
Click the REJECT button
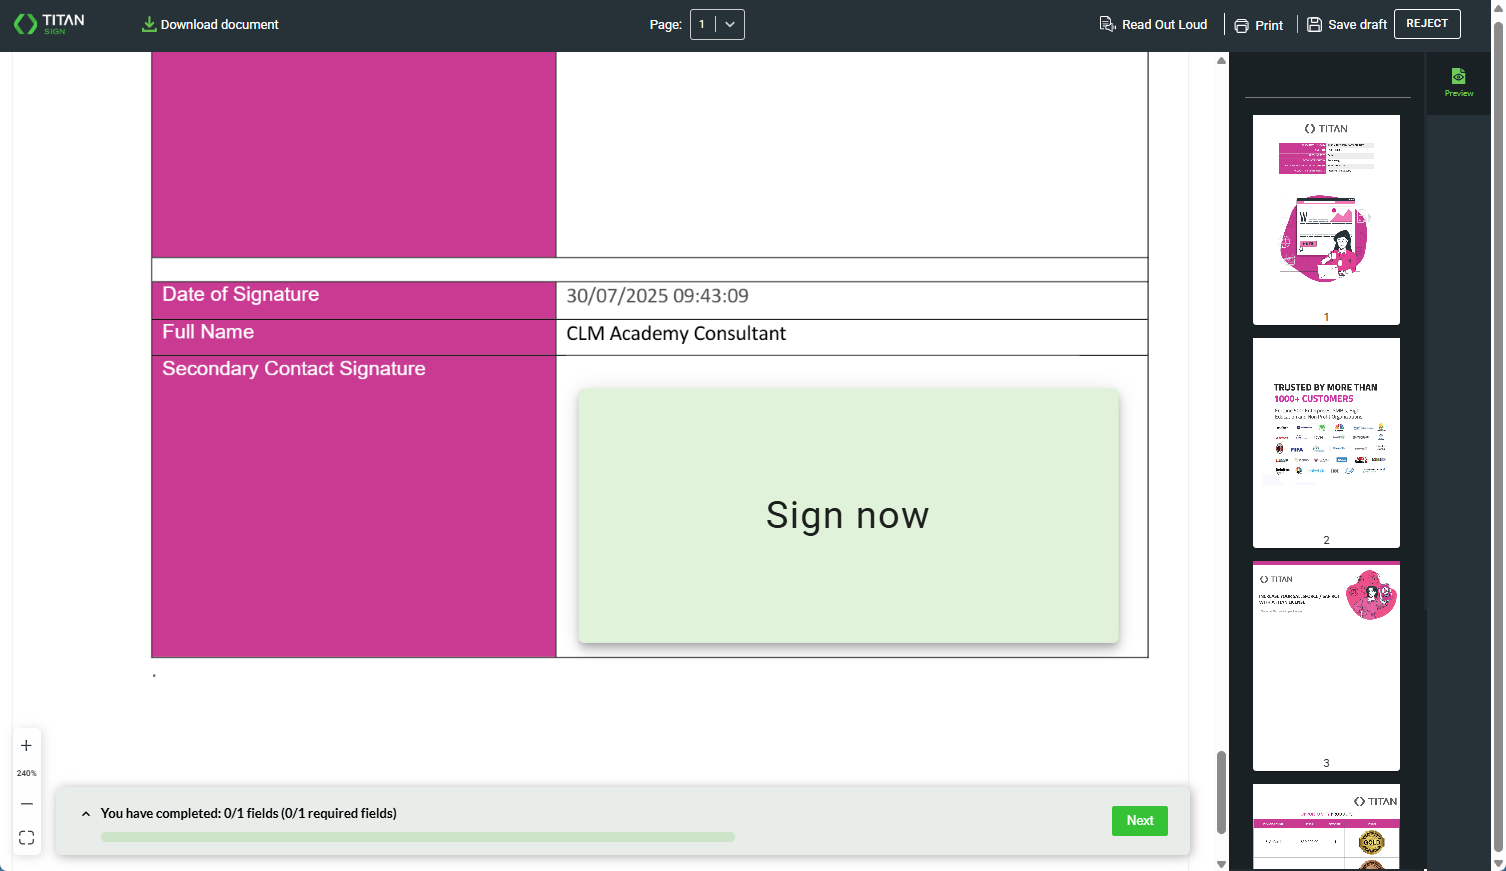[x=1427, y=23]
